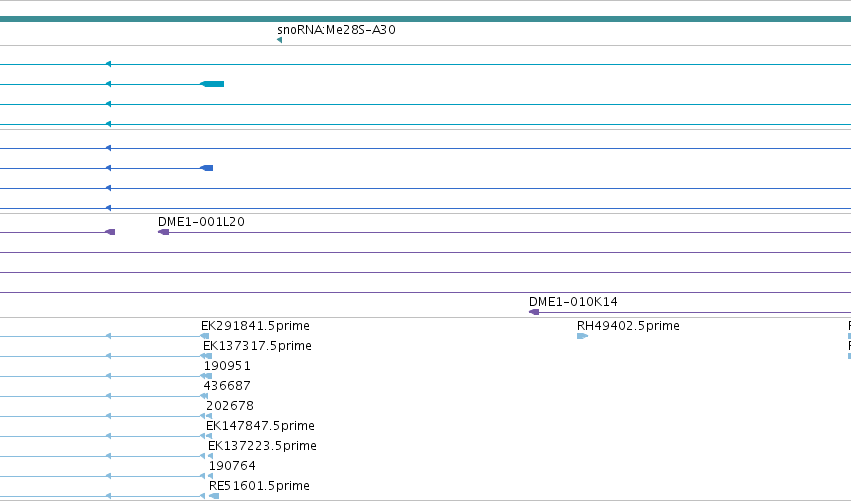Click the 190951 feature label

pyautogui.click(x=227, y=366)
